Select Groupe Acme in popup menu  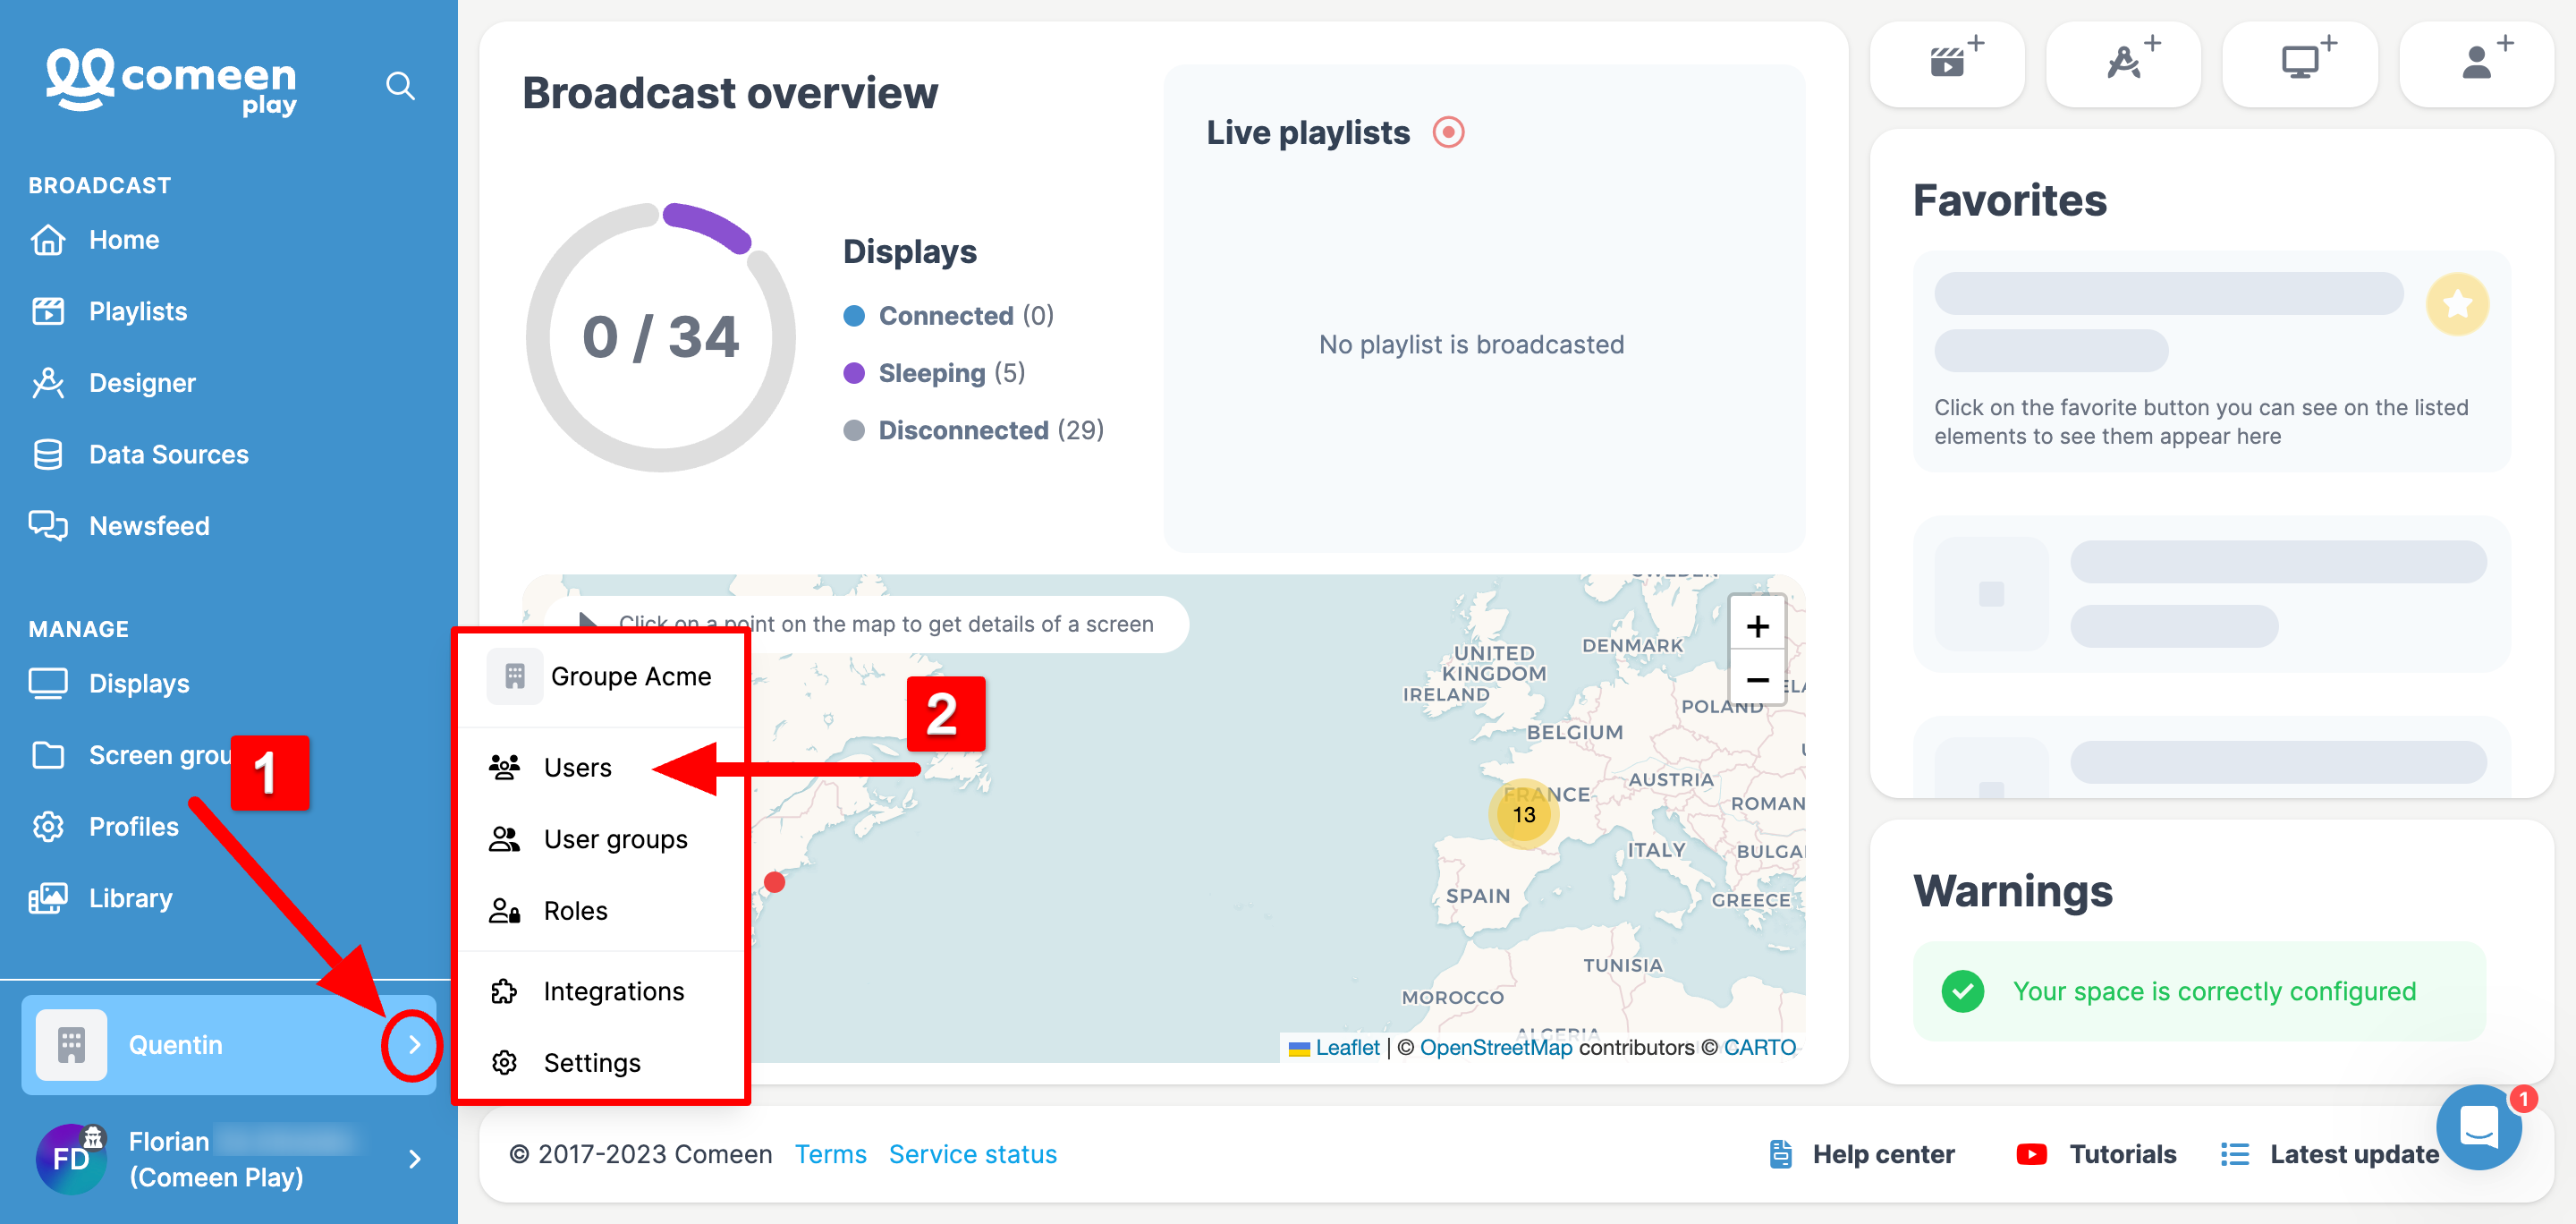point(600,676)
